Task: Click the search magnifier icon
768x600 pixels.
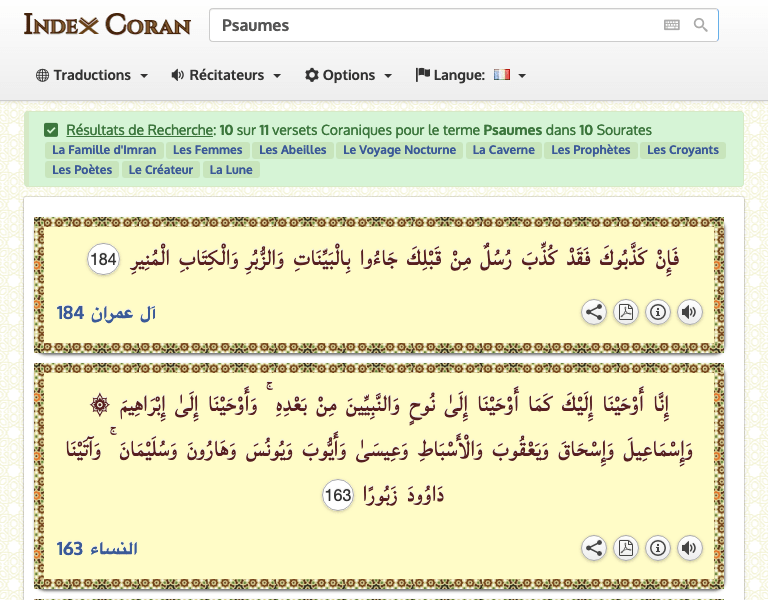Action: click(x=701, y=25)
